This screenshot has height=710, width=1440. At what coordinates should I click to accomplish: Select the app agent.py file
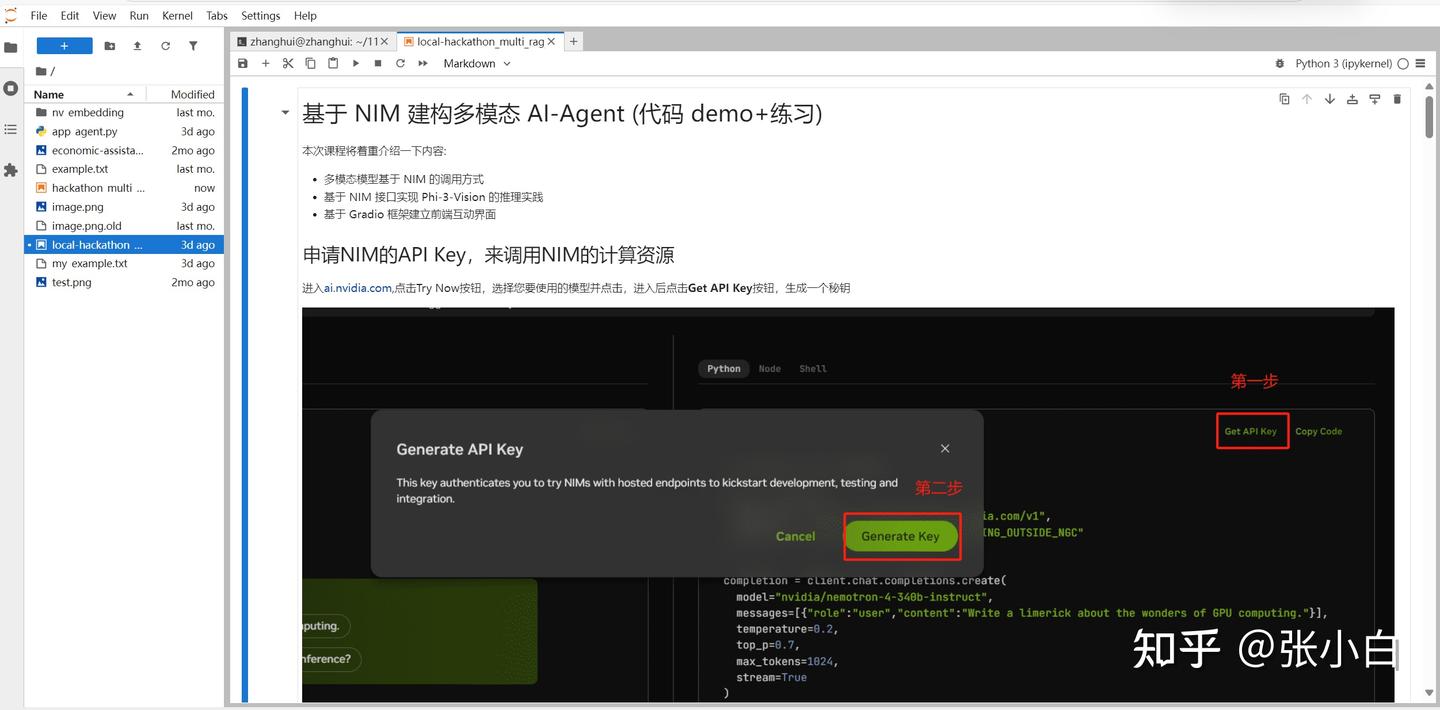pyautogui.click(x=124, y=132)
